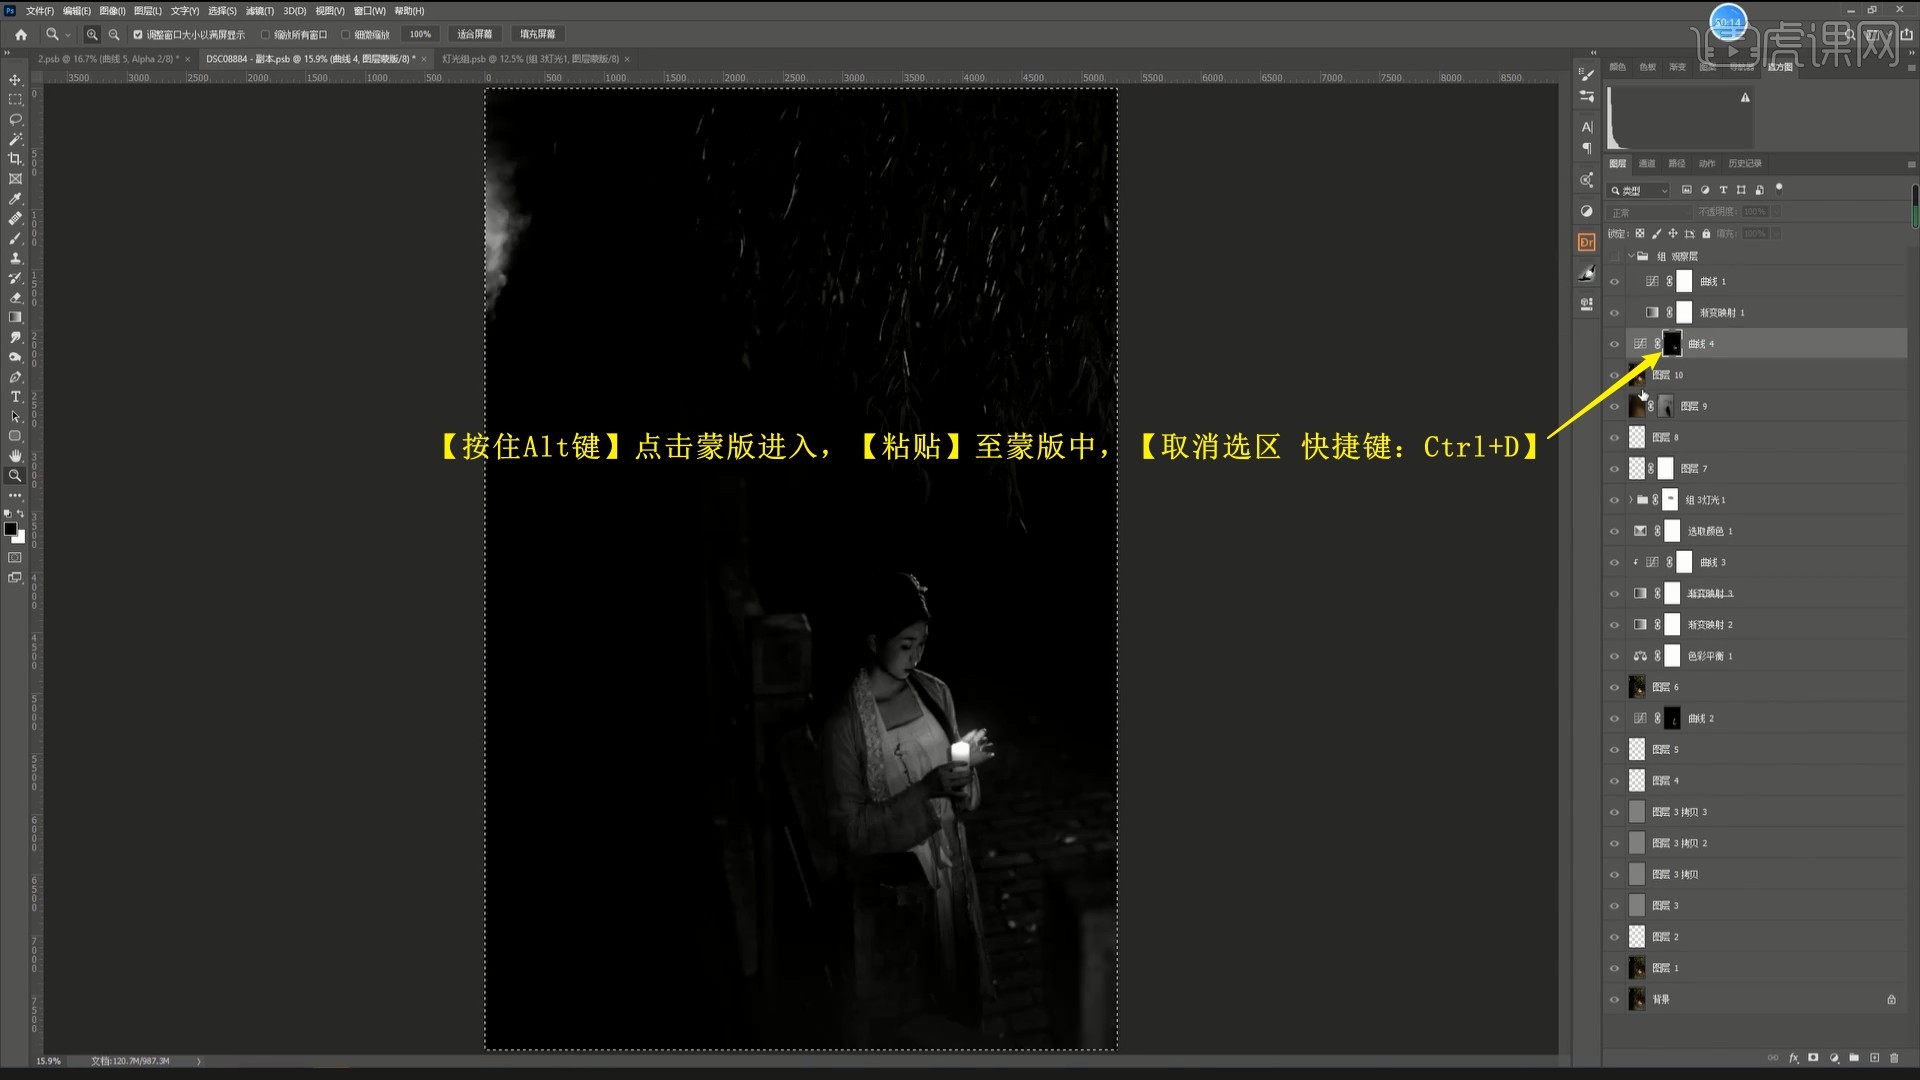Switch to the 通道 panel tab
1920x1080 pixels.
click(1647, 163)
